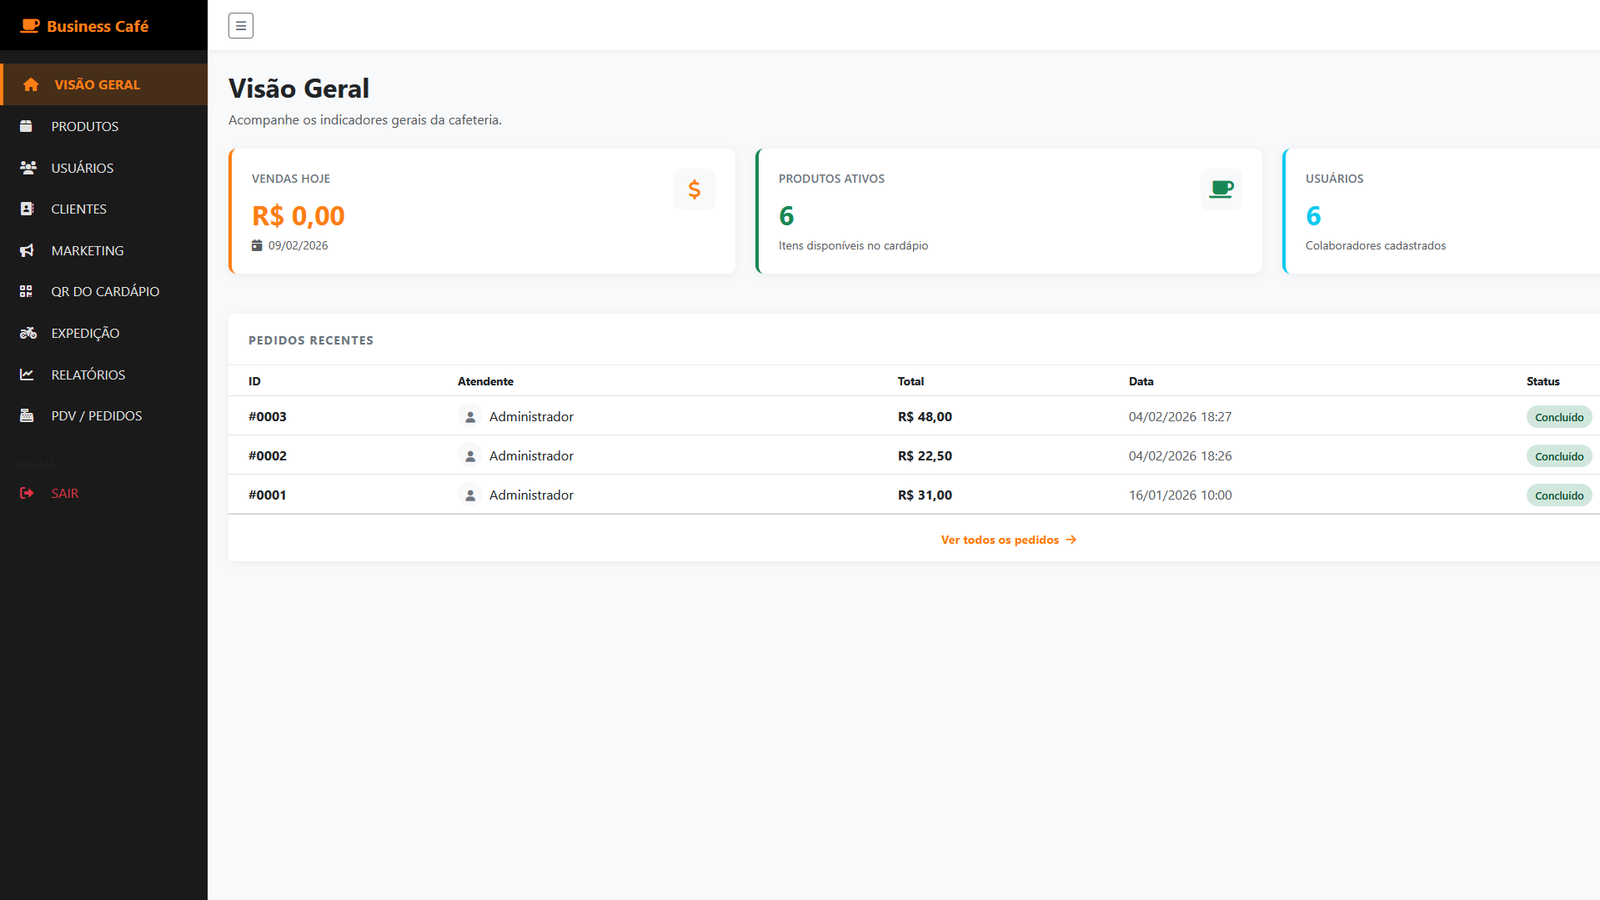Image resolution: width=1600 pixels, height=900 pixels.
Task: Open Expedição via the motorcycle icon
Action: click(28, 333)
